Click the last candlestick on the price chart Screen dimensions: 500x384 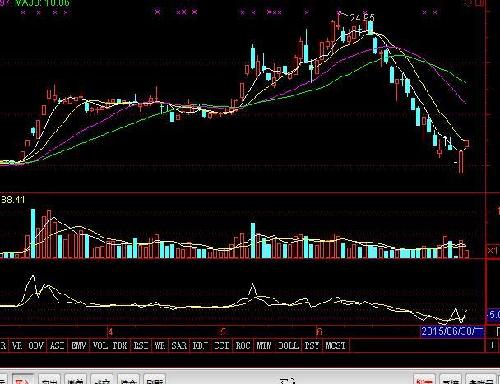click(467, 144)
